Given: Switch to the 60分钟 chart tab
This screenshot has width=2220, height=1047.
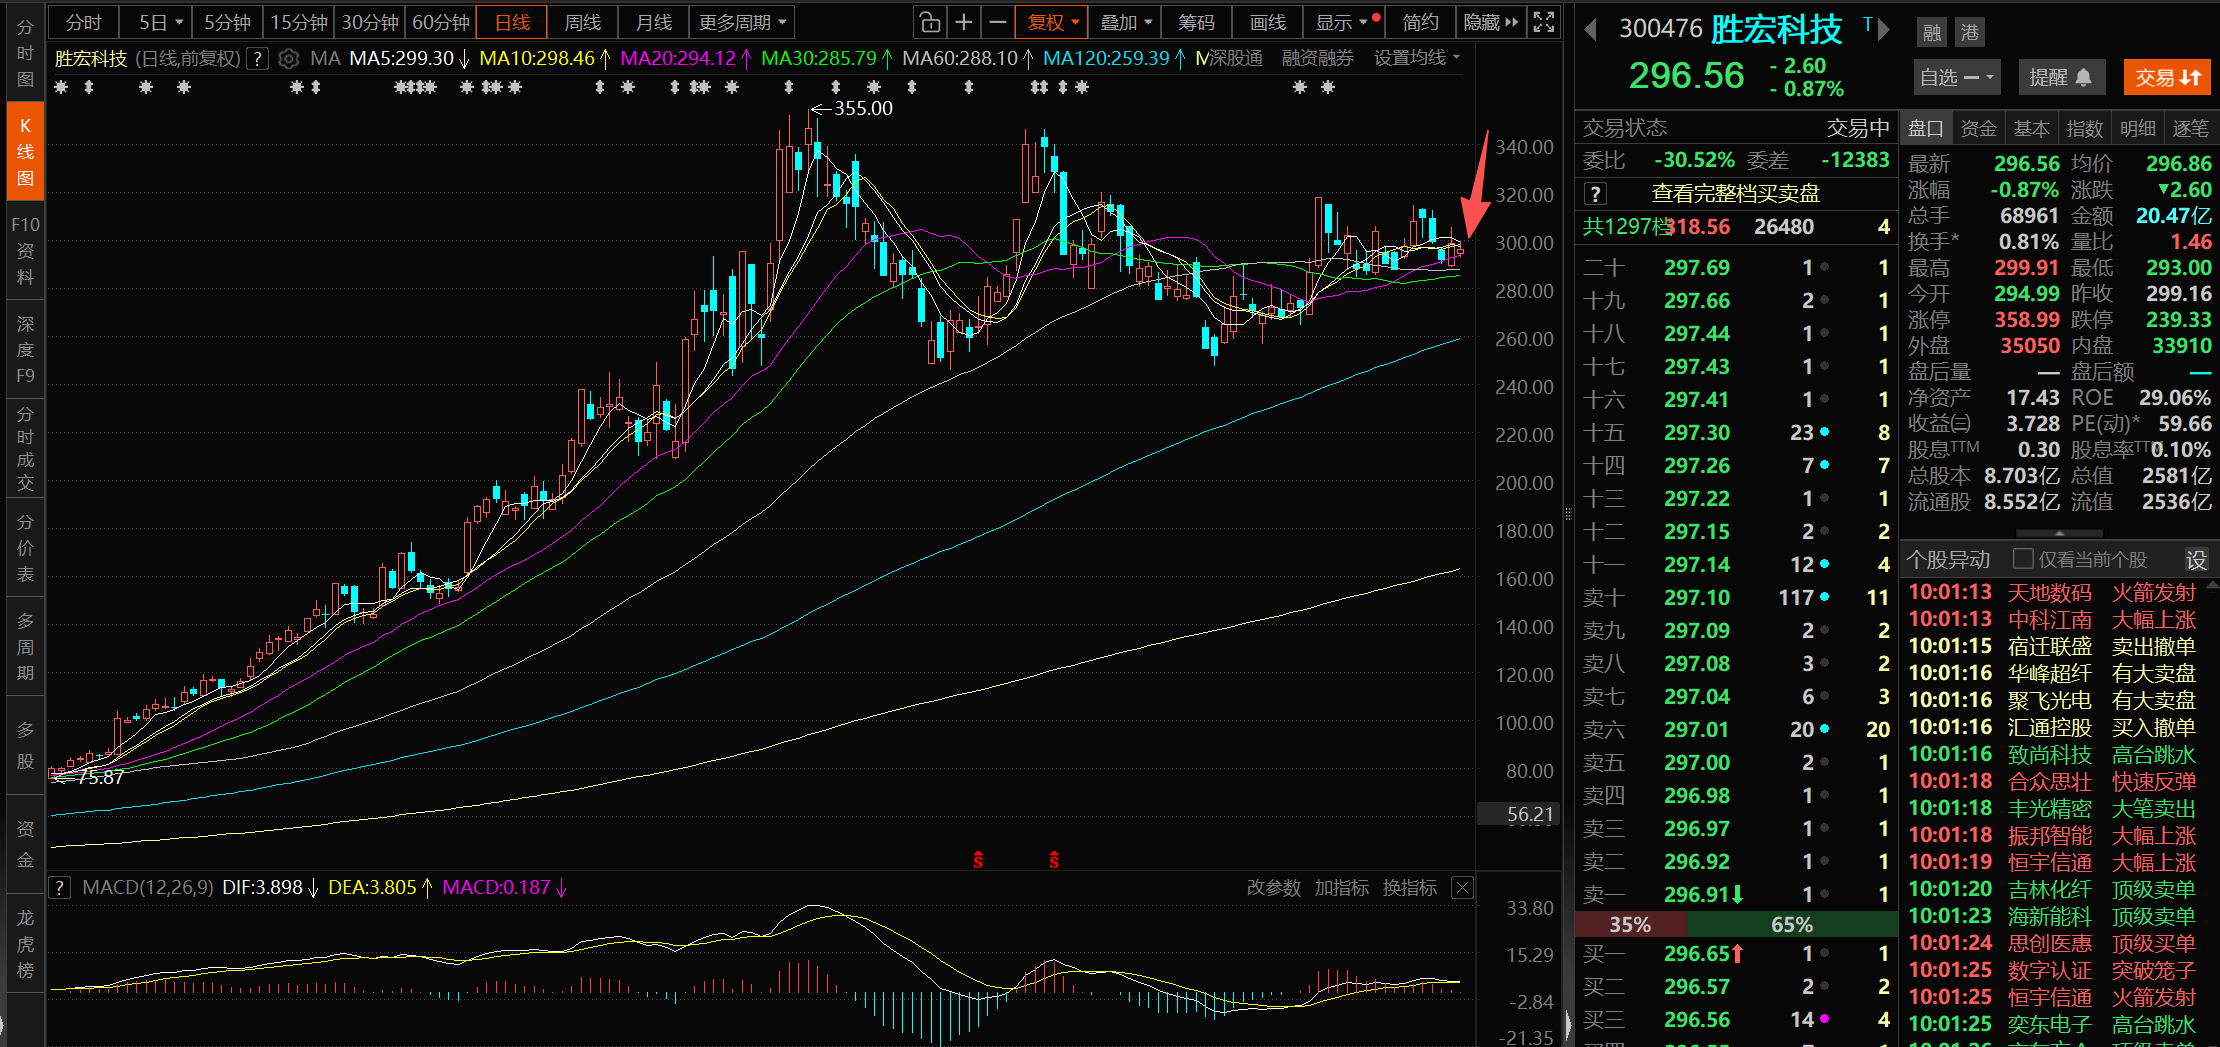Looking at the screenshot, I should [441, 22].
